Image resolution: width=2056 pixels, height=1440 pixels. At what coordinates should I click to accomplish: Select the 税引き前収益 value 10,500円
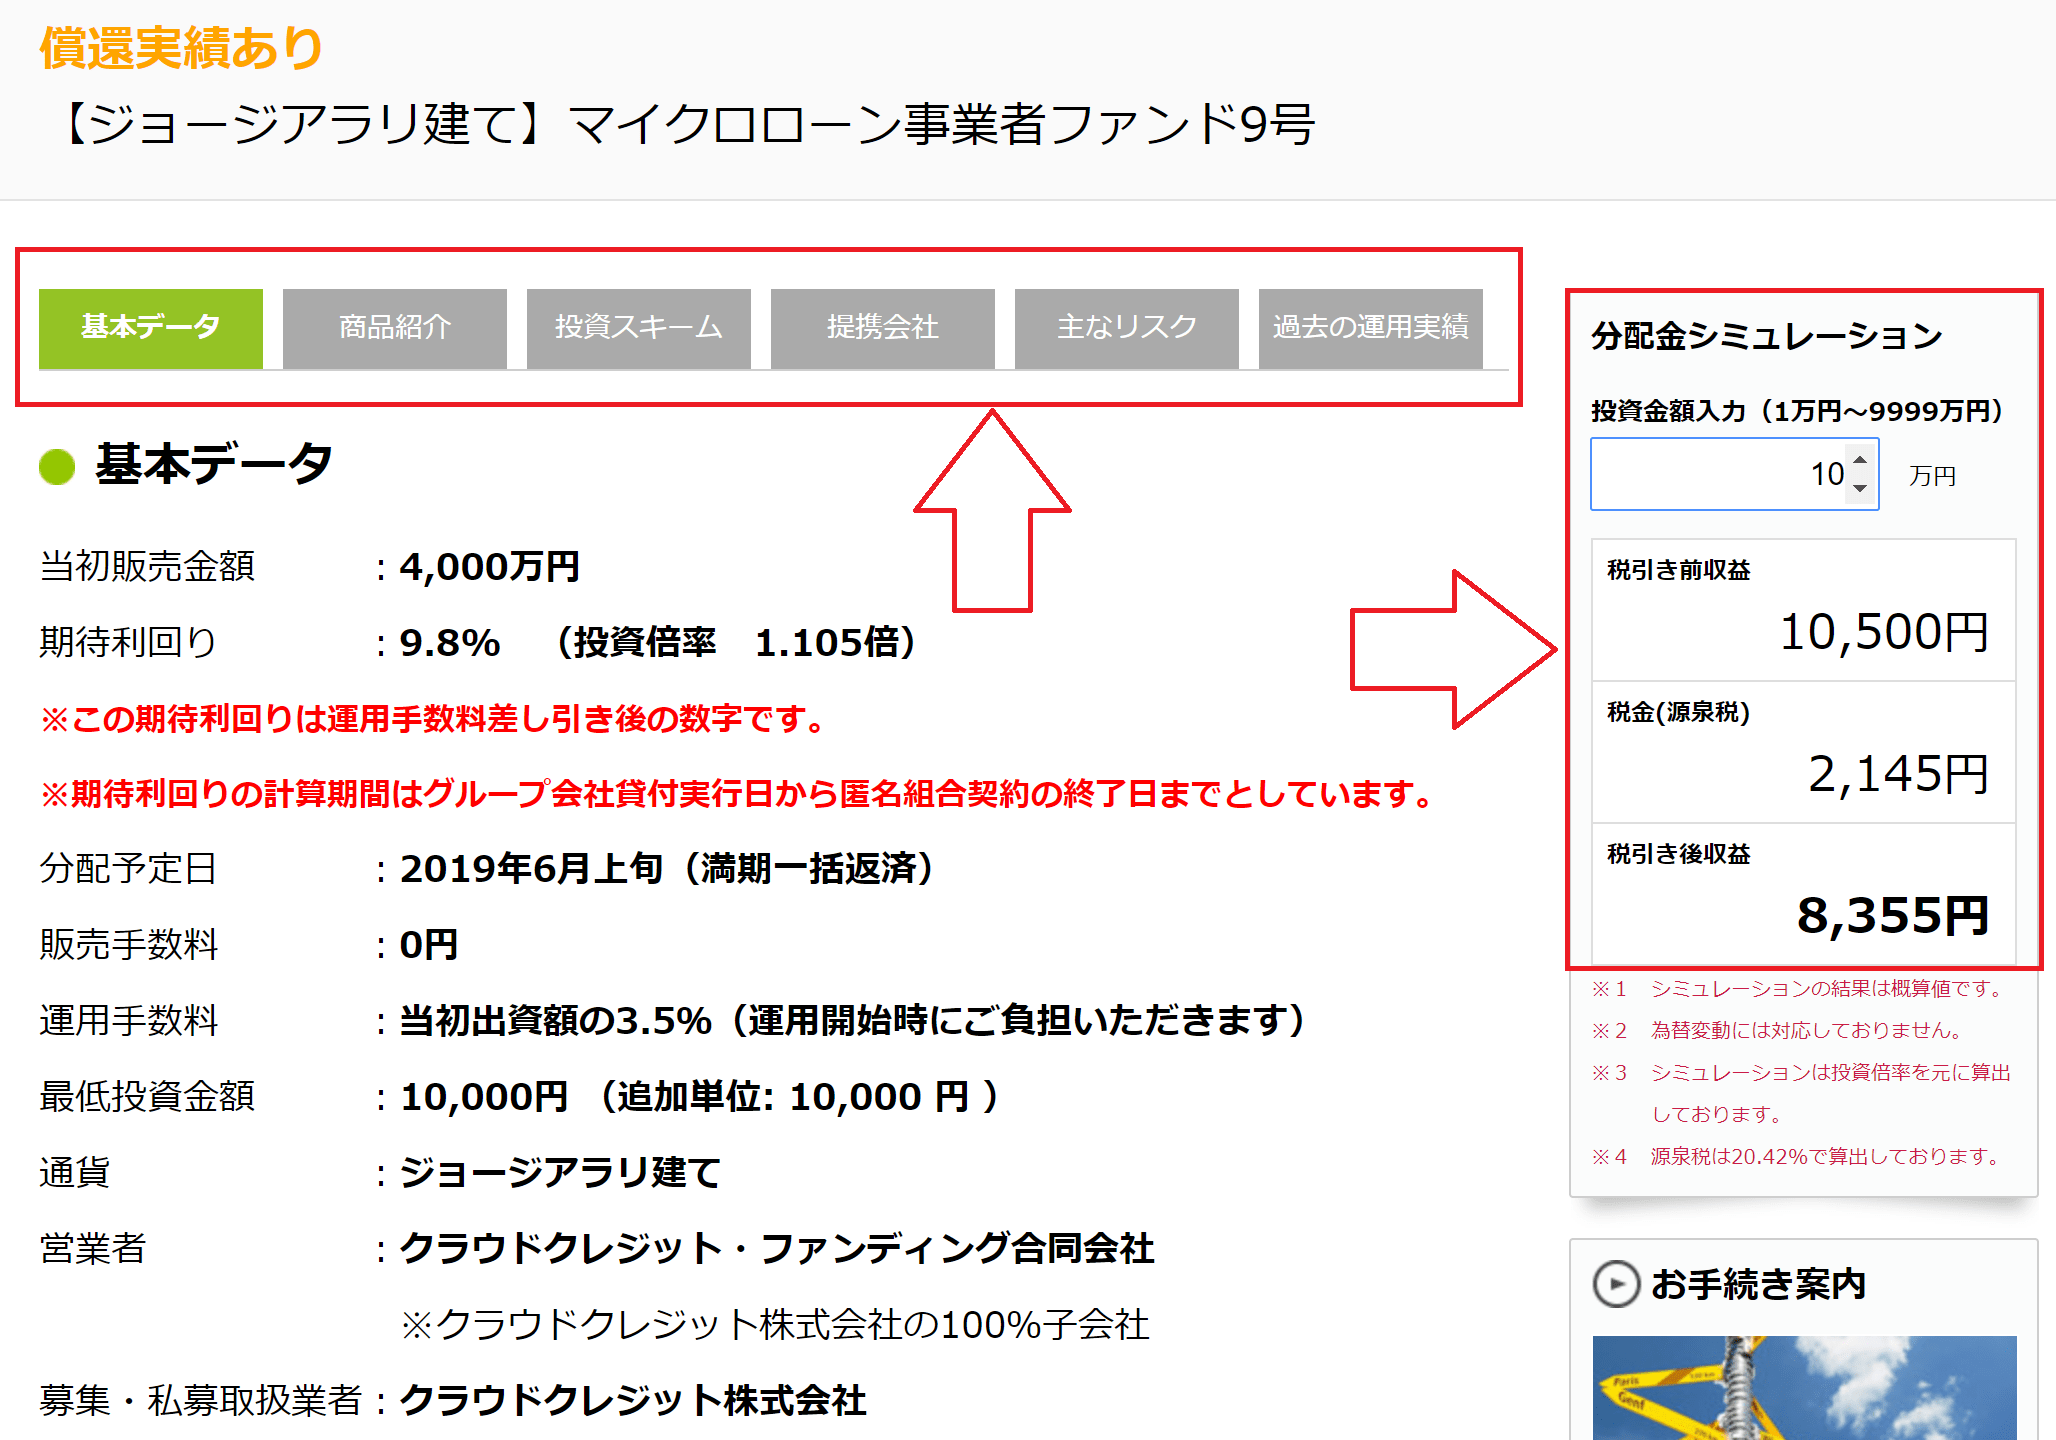tap(1884, 632)
